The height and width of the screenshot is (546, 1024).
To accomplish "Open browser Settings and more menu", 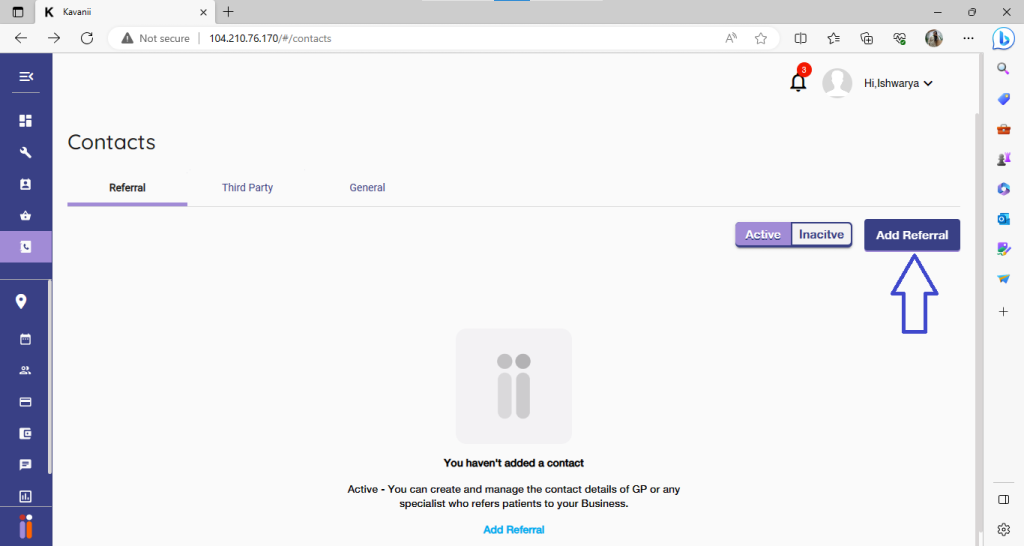I will click(x=967, y=38).
